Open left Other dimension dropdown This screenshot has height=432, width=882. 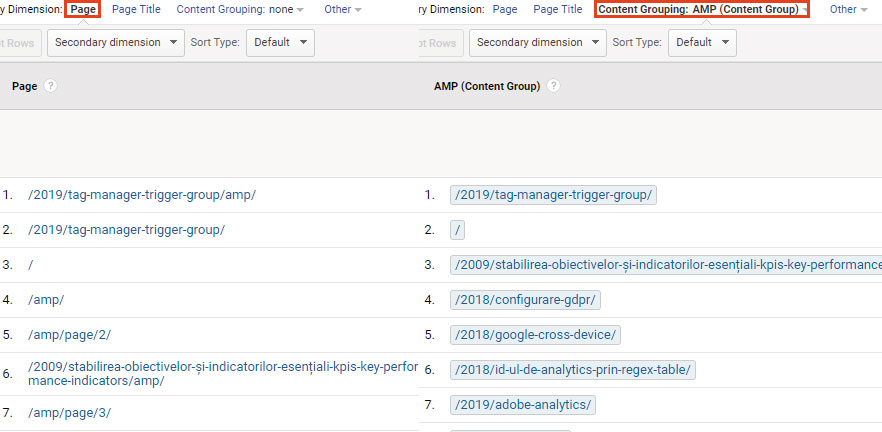pos(343,10)
